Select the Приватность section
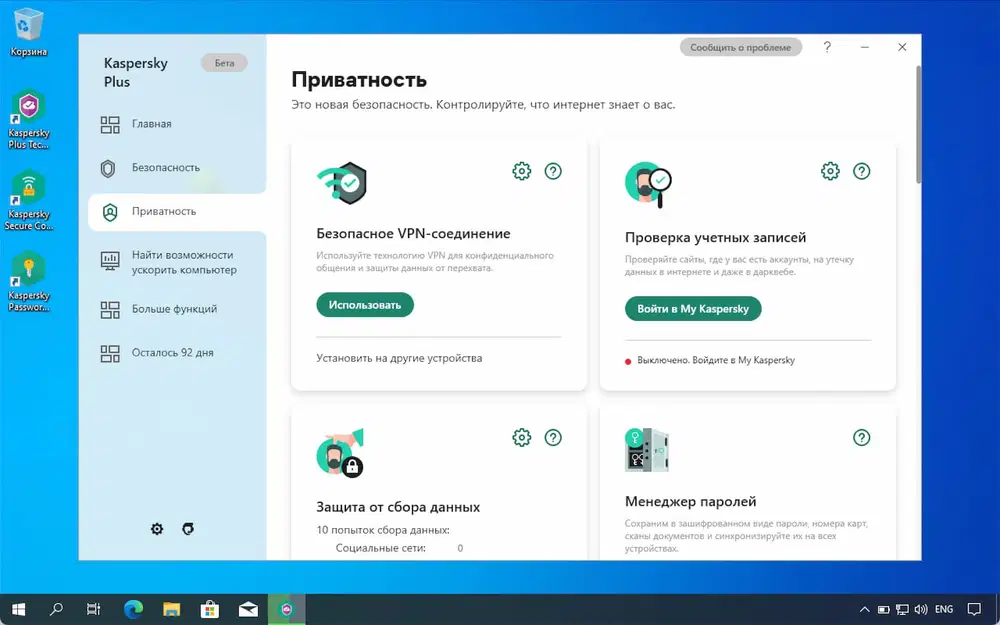This screenshot has width=1000, height=625. point(177,212)
